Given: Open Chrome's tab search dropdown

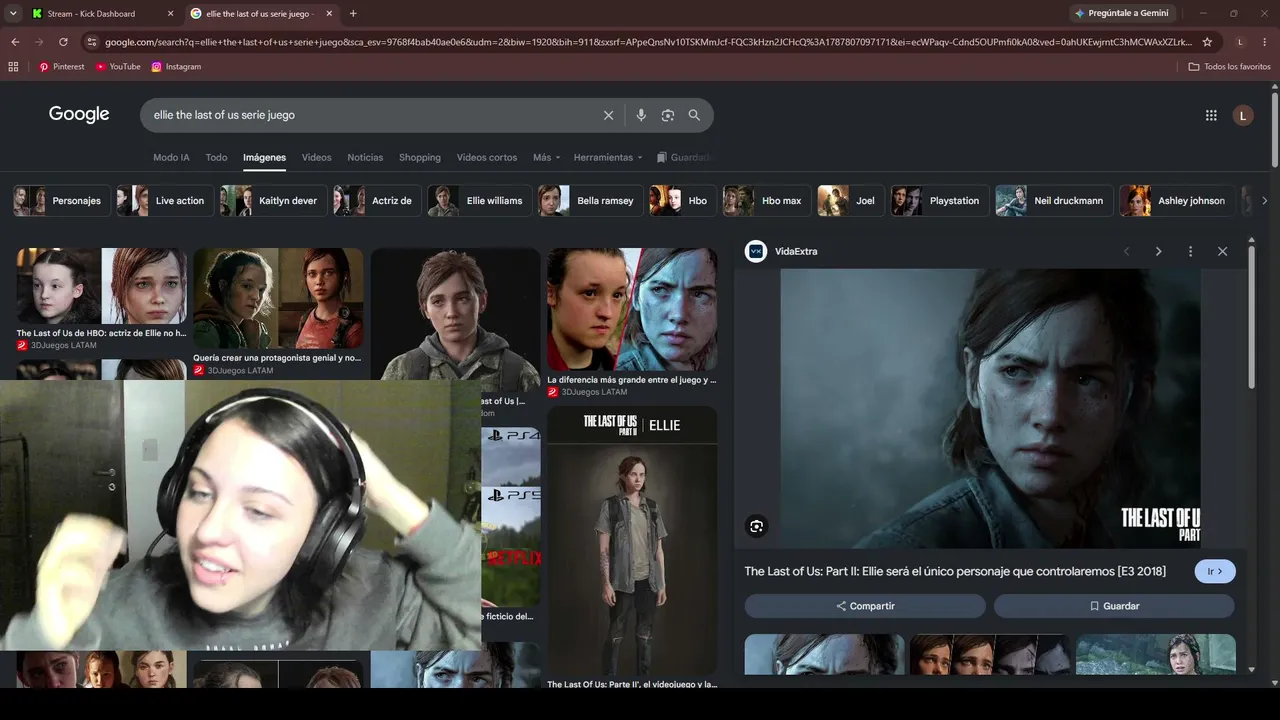Looking at the screenshot, I should click(x=13, y=14).
